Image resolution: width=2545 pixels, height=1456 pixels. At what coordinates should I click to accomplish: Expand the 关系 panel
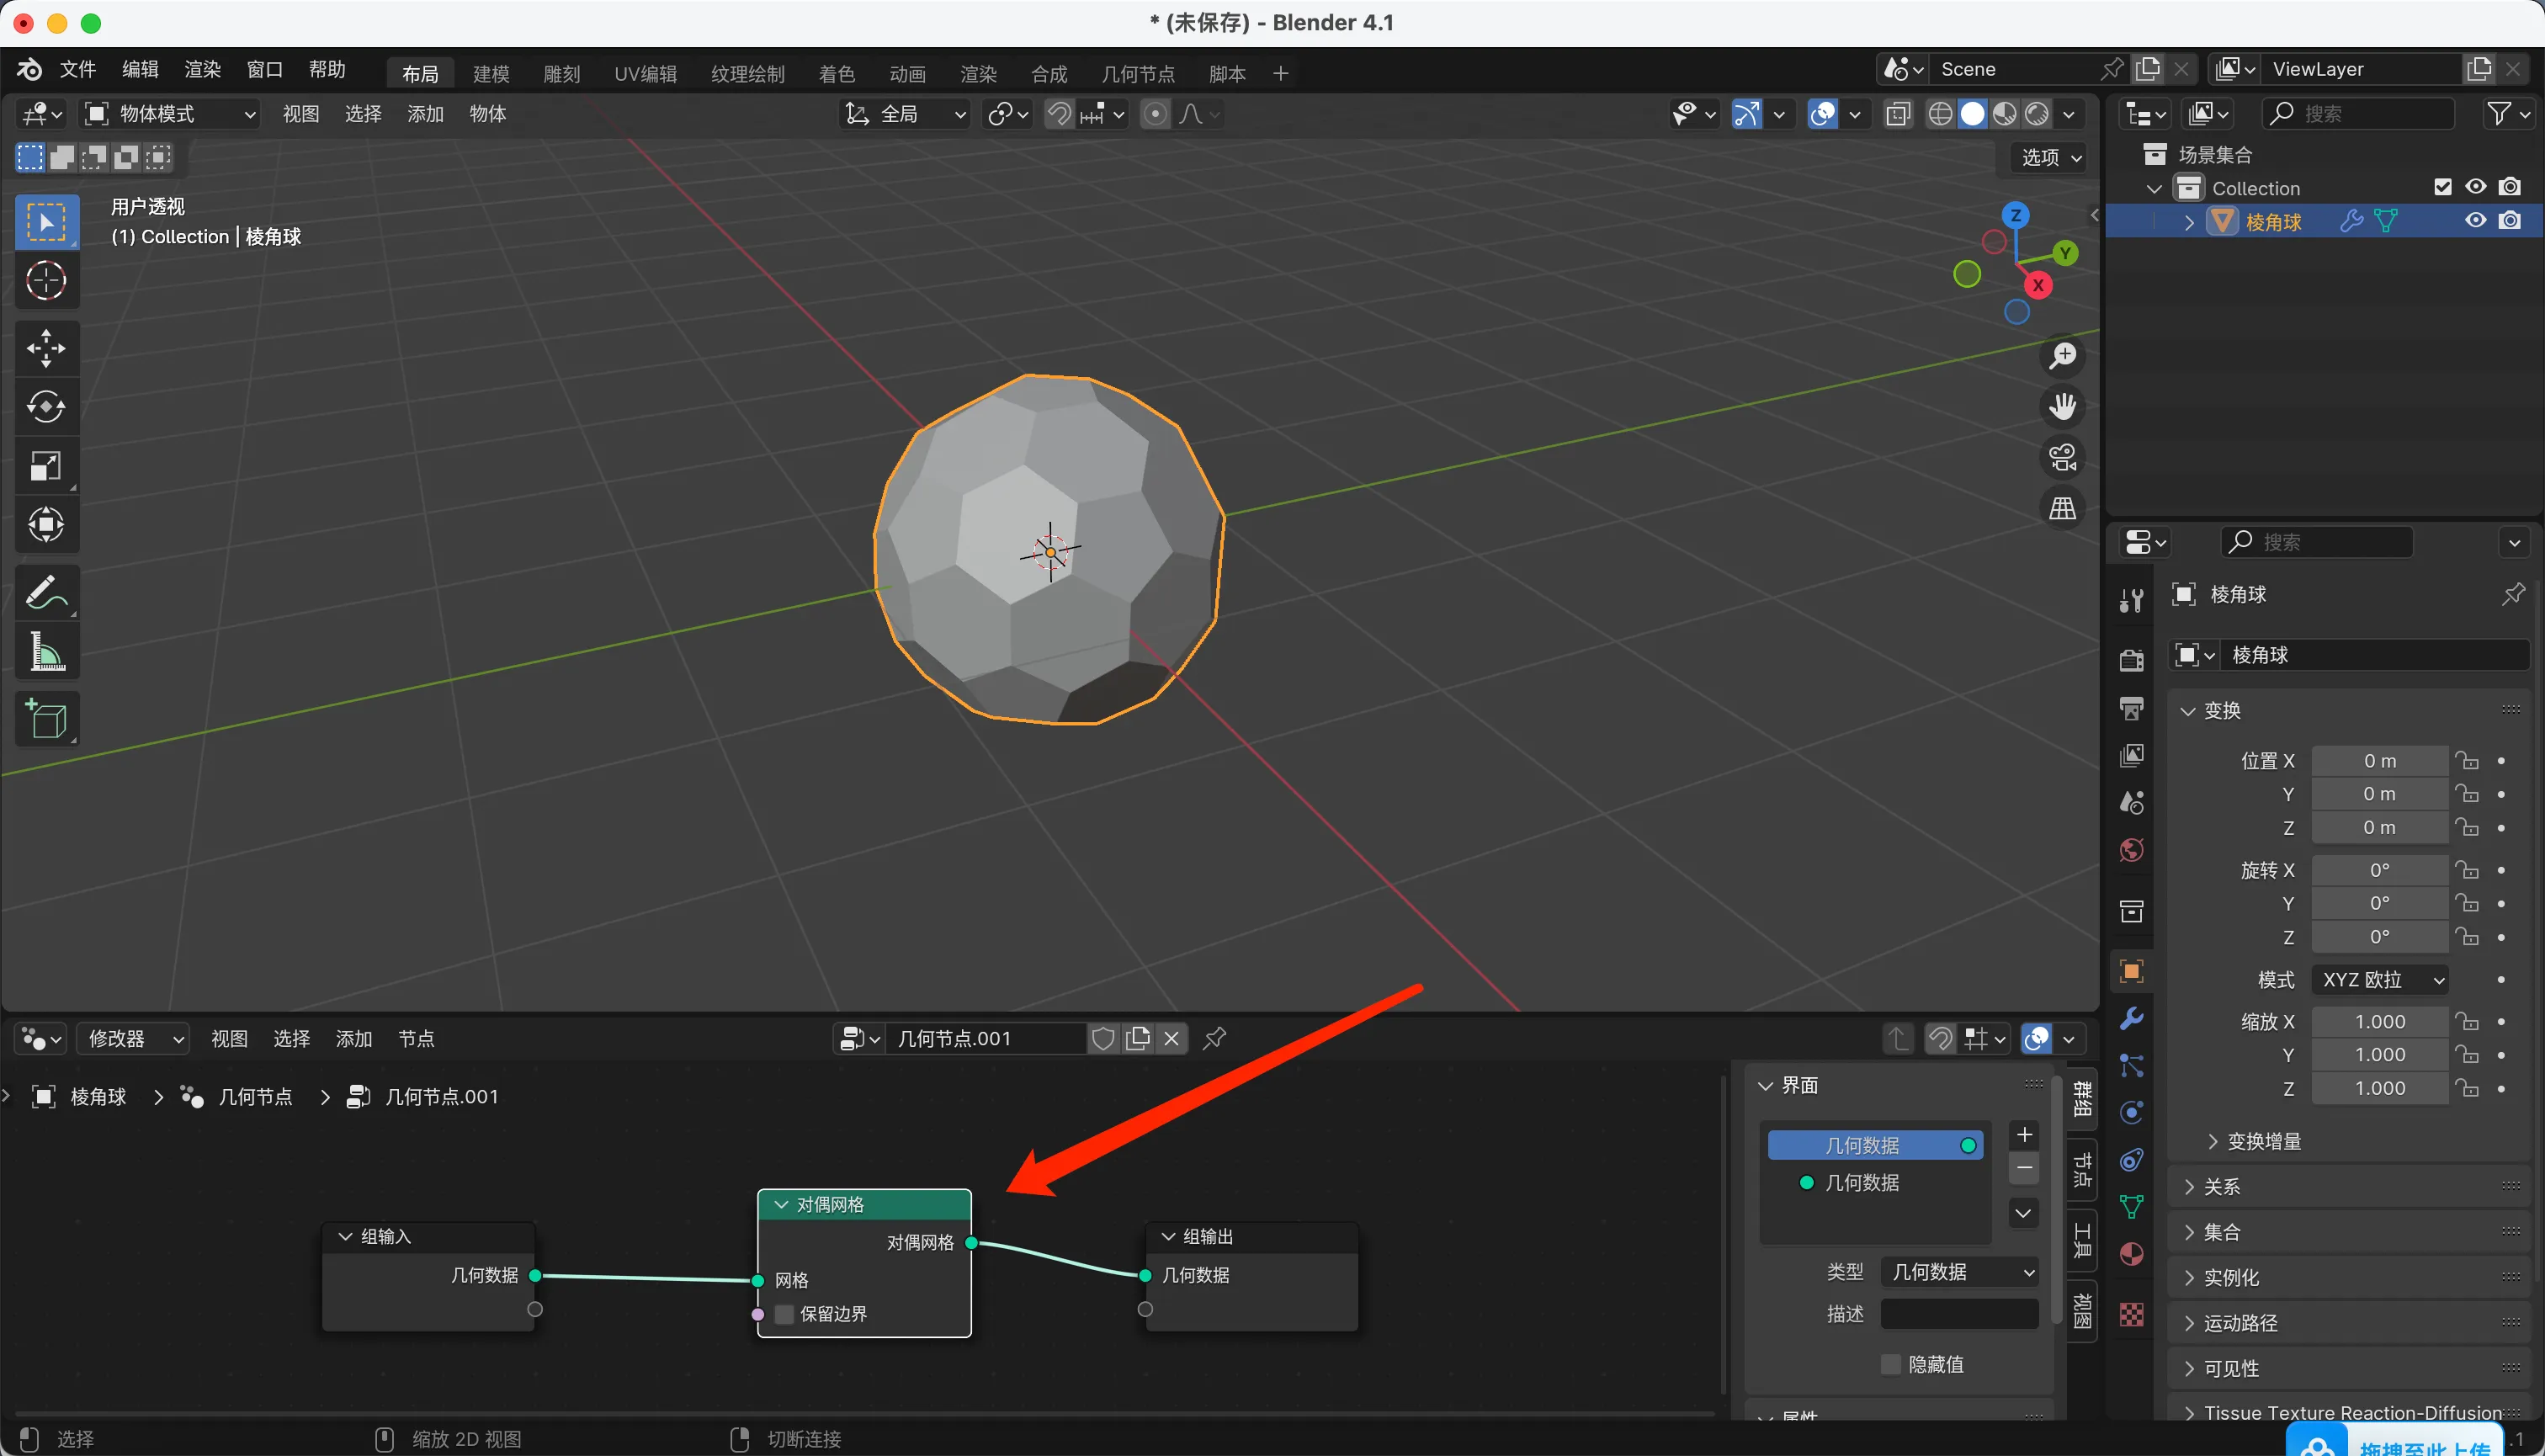[x=2222, y=1187]
